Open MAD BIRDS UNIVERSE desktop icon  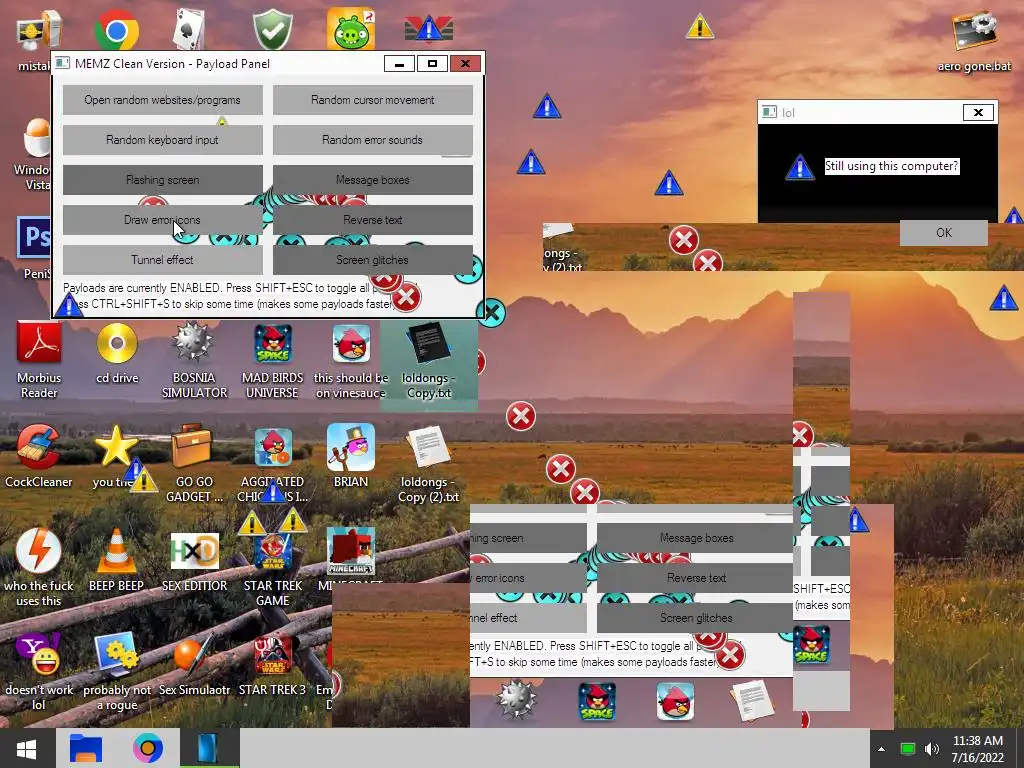(272, 359)
